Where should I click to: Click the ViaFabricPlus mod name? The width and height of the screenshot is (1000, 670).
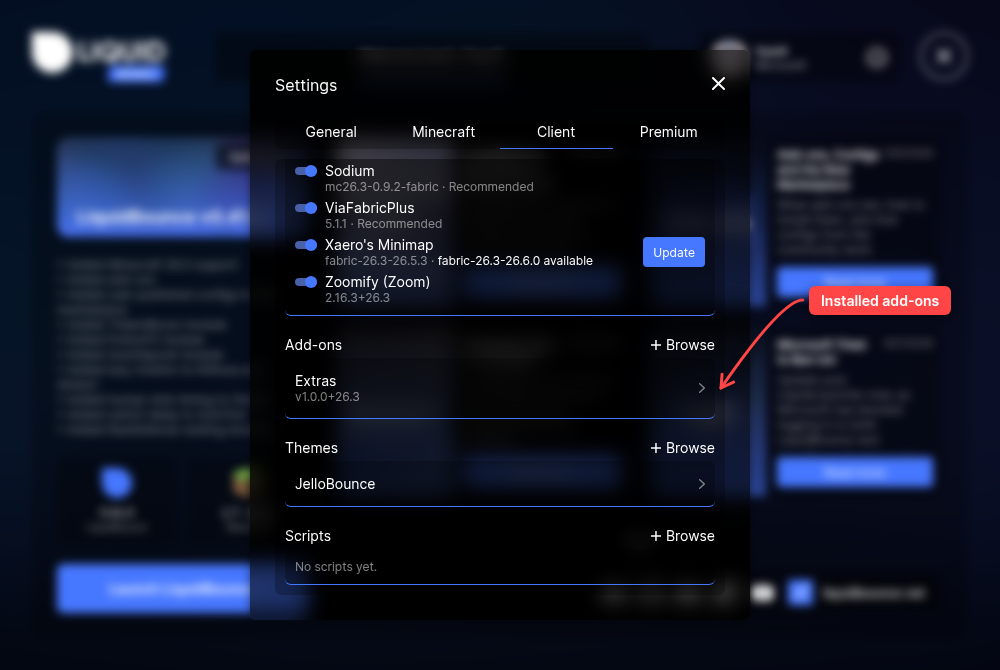[369, 208]
